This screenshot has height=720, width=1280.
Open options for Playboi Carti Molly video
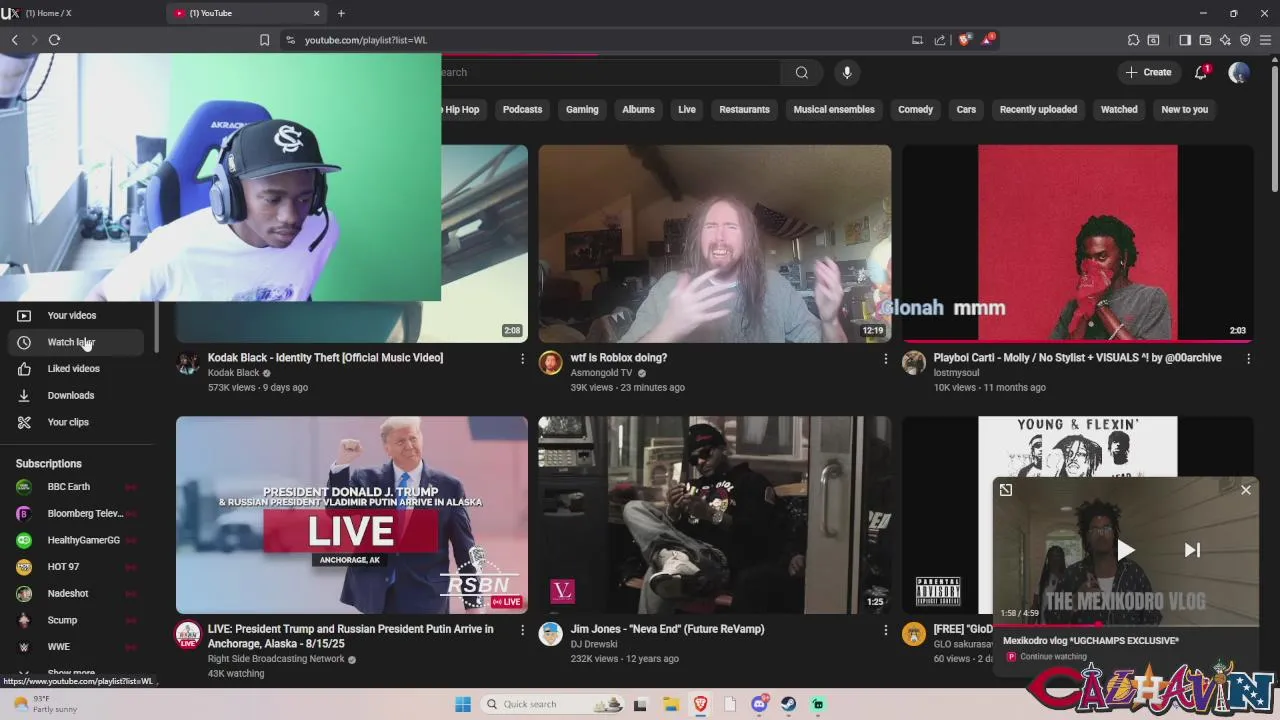click(x=1248, y=358)
